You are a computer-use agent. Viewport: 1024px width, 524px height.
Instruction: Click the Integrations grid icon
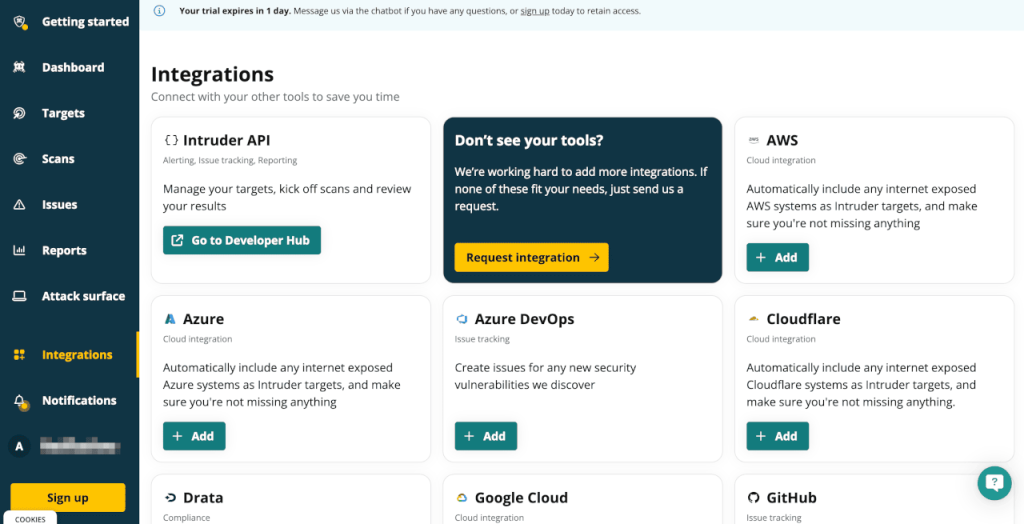(x=20, y=355)
